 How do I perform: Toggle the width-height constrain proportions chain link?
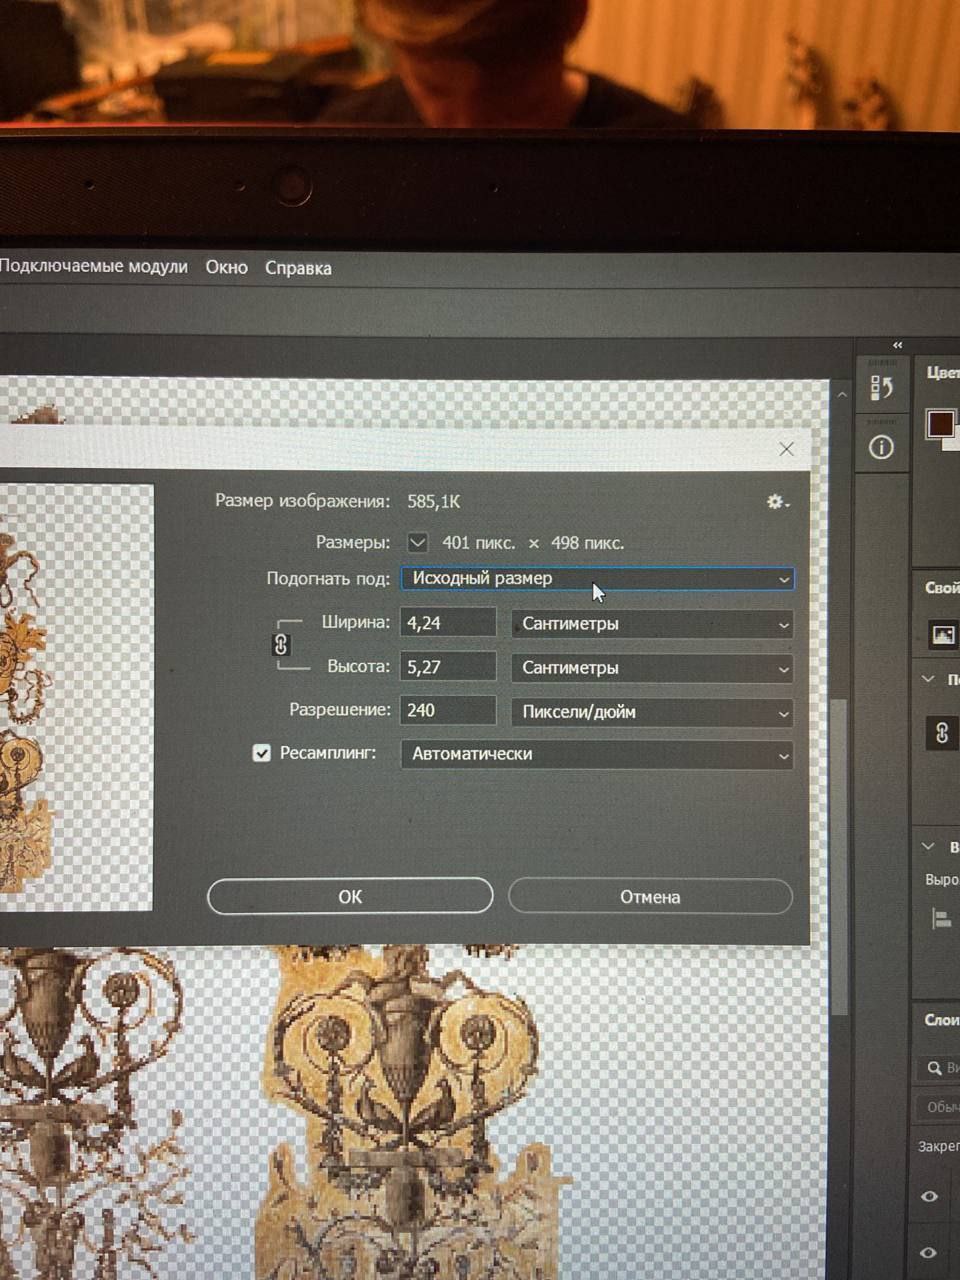coord(281,644)
